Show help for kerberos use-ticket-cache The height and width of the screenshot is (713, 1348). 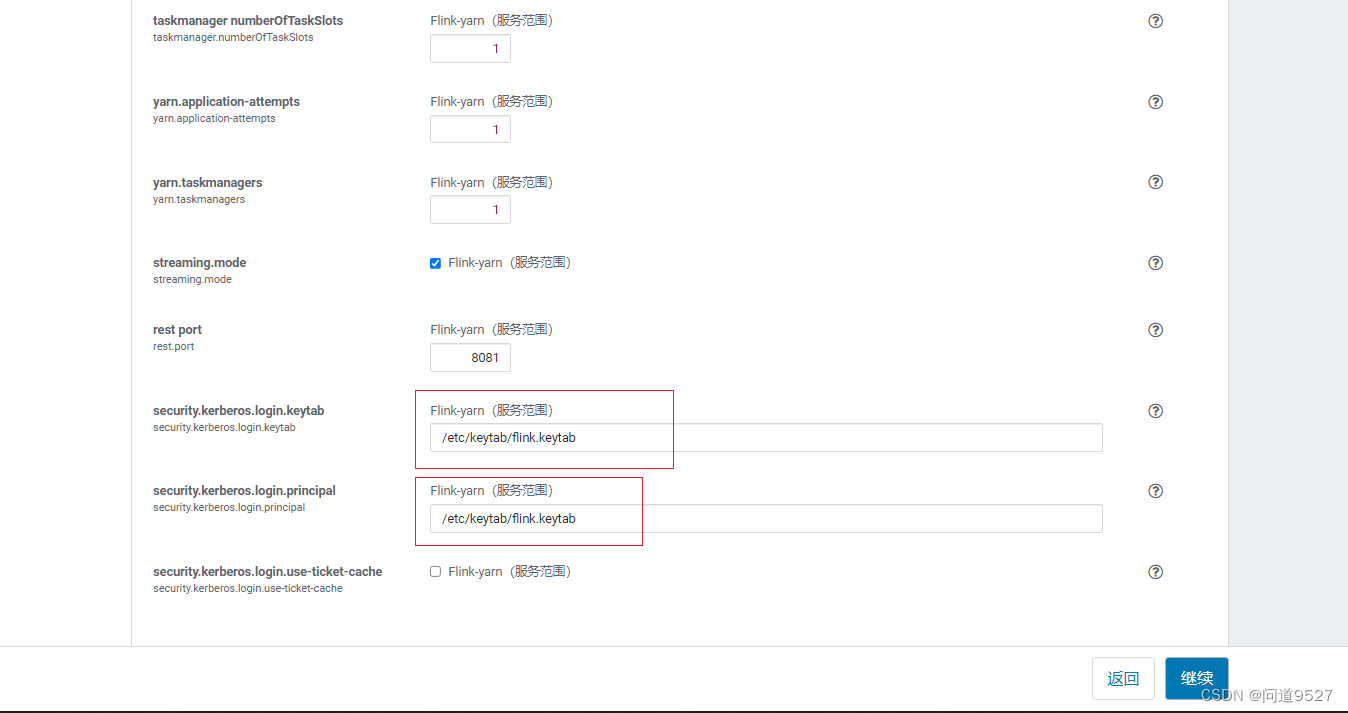pyautogui.click(x=1155, y=572)
